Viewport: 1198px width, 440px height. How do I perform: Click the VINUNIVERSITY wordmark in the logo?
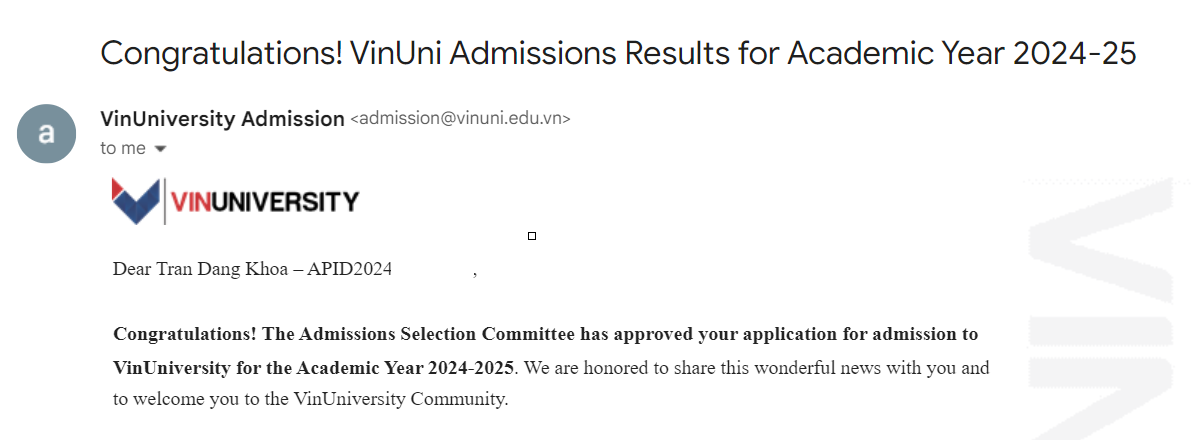click(x=265, y=202)
